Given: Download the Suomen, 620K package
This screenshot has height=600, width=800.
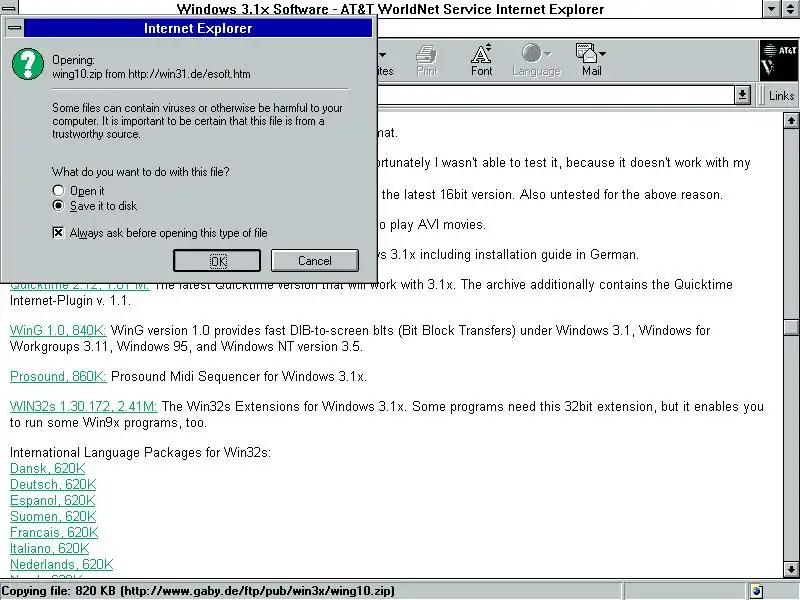Looking at the screenshot, I should (x=53, y=516).
